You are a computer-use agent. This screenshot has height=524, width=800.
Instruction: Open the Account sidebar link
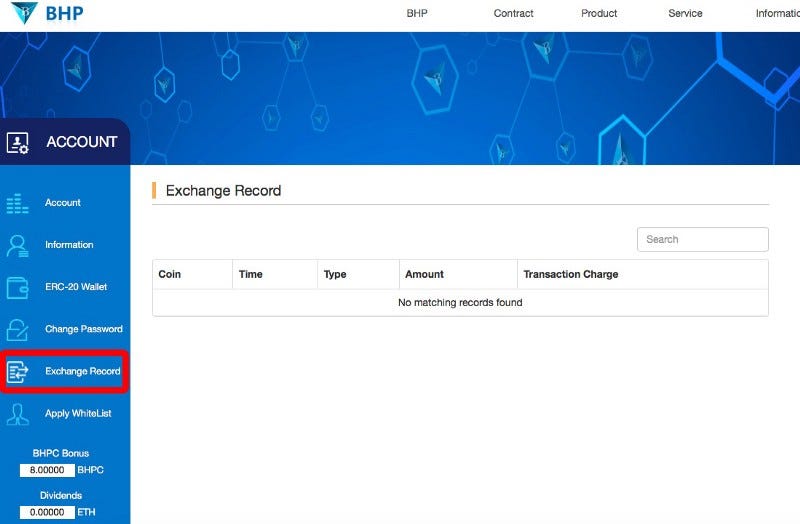coord(63,203)
